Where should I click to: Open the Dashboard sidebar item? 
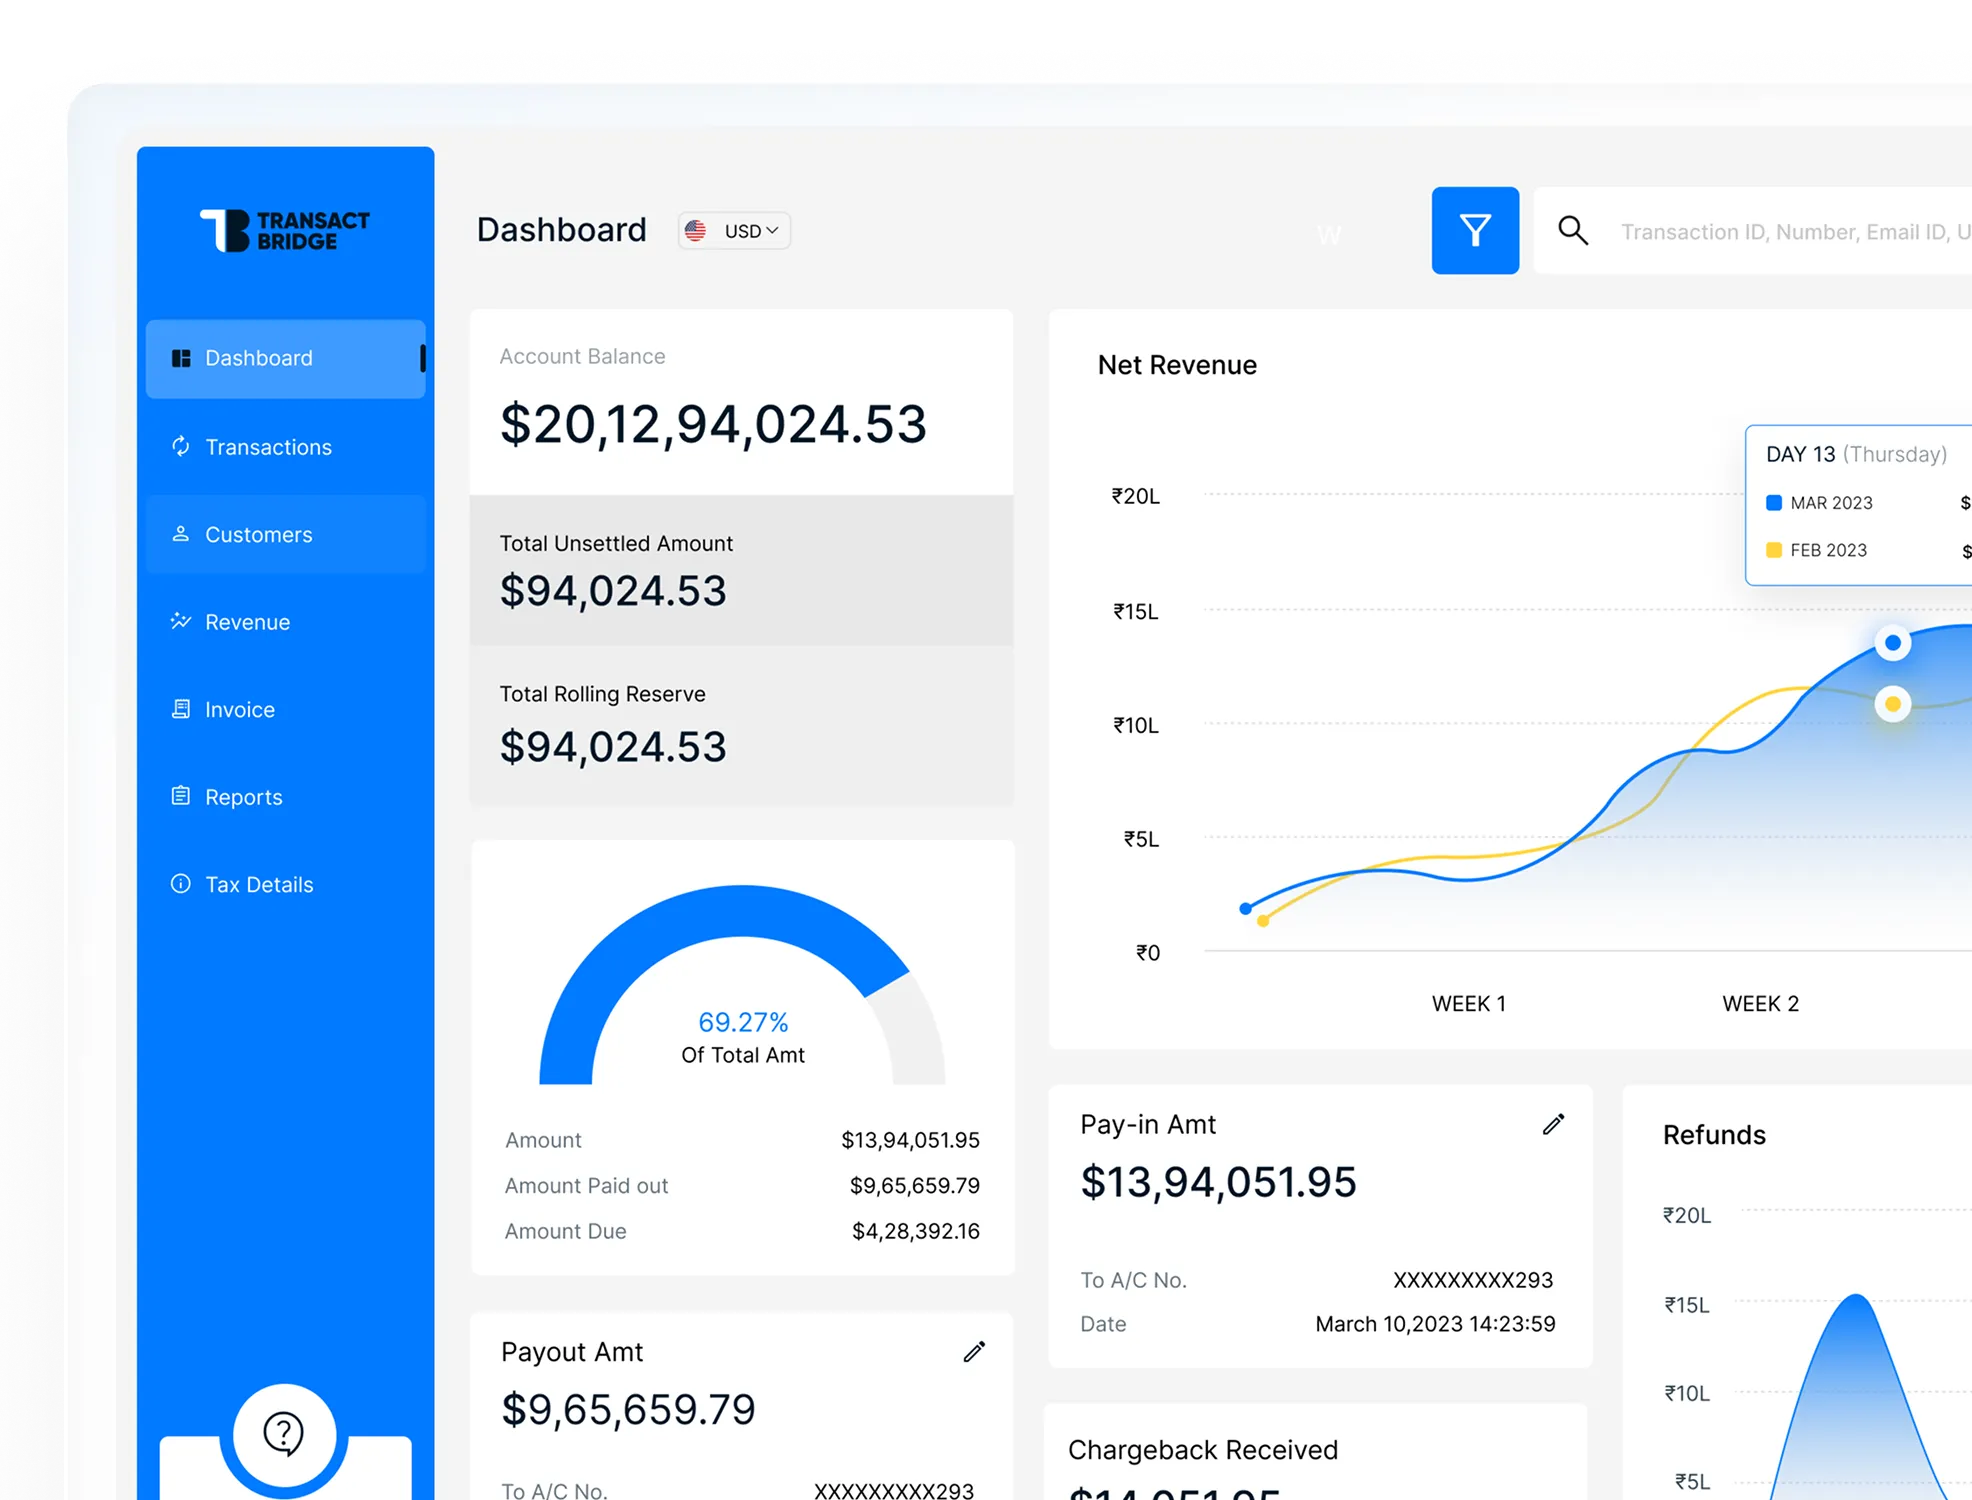pos(285,358)
